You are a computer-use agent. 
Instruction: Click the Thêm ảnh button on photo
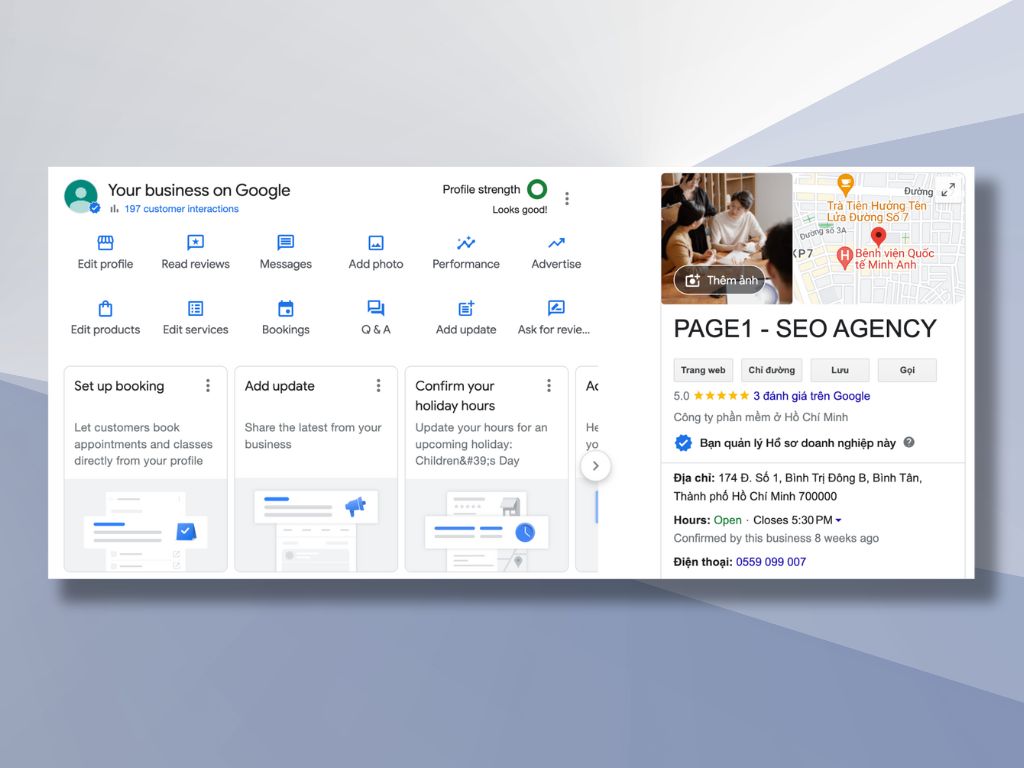click(720, 280)
